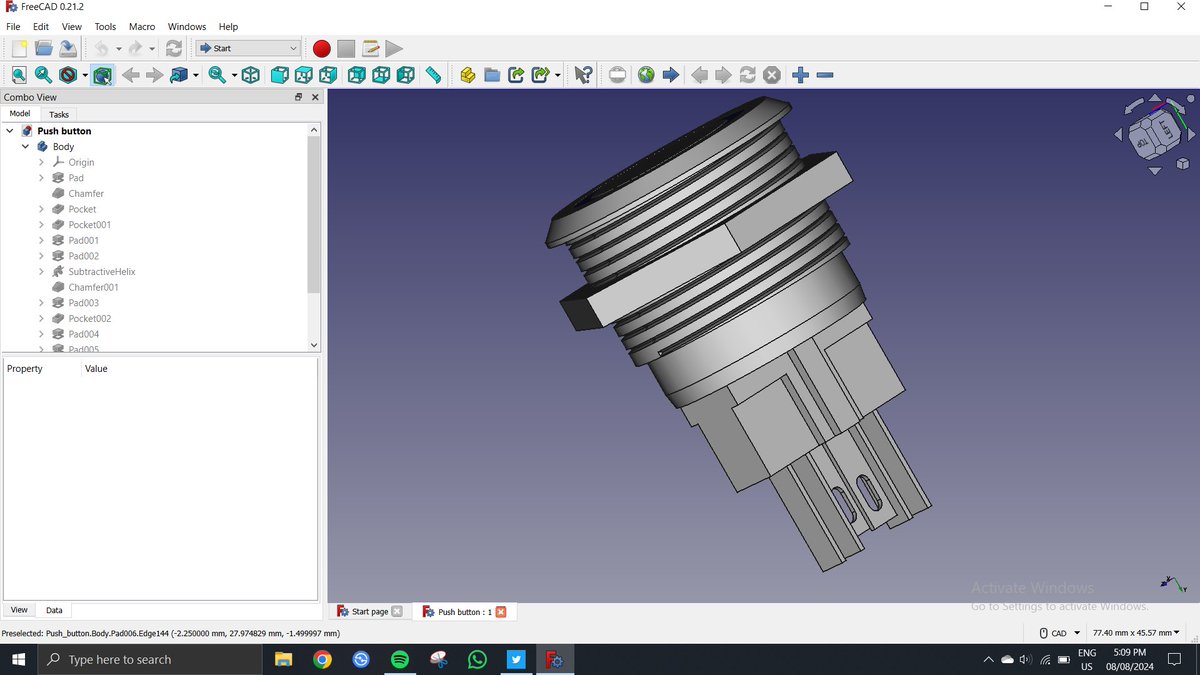Open the Macro menu
This screenshot has height=675, width=1200.
click(142, 27)
